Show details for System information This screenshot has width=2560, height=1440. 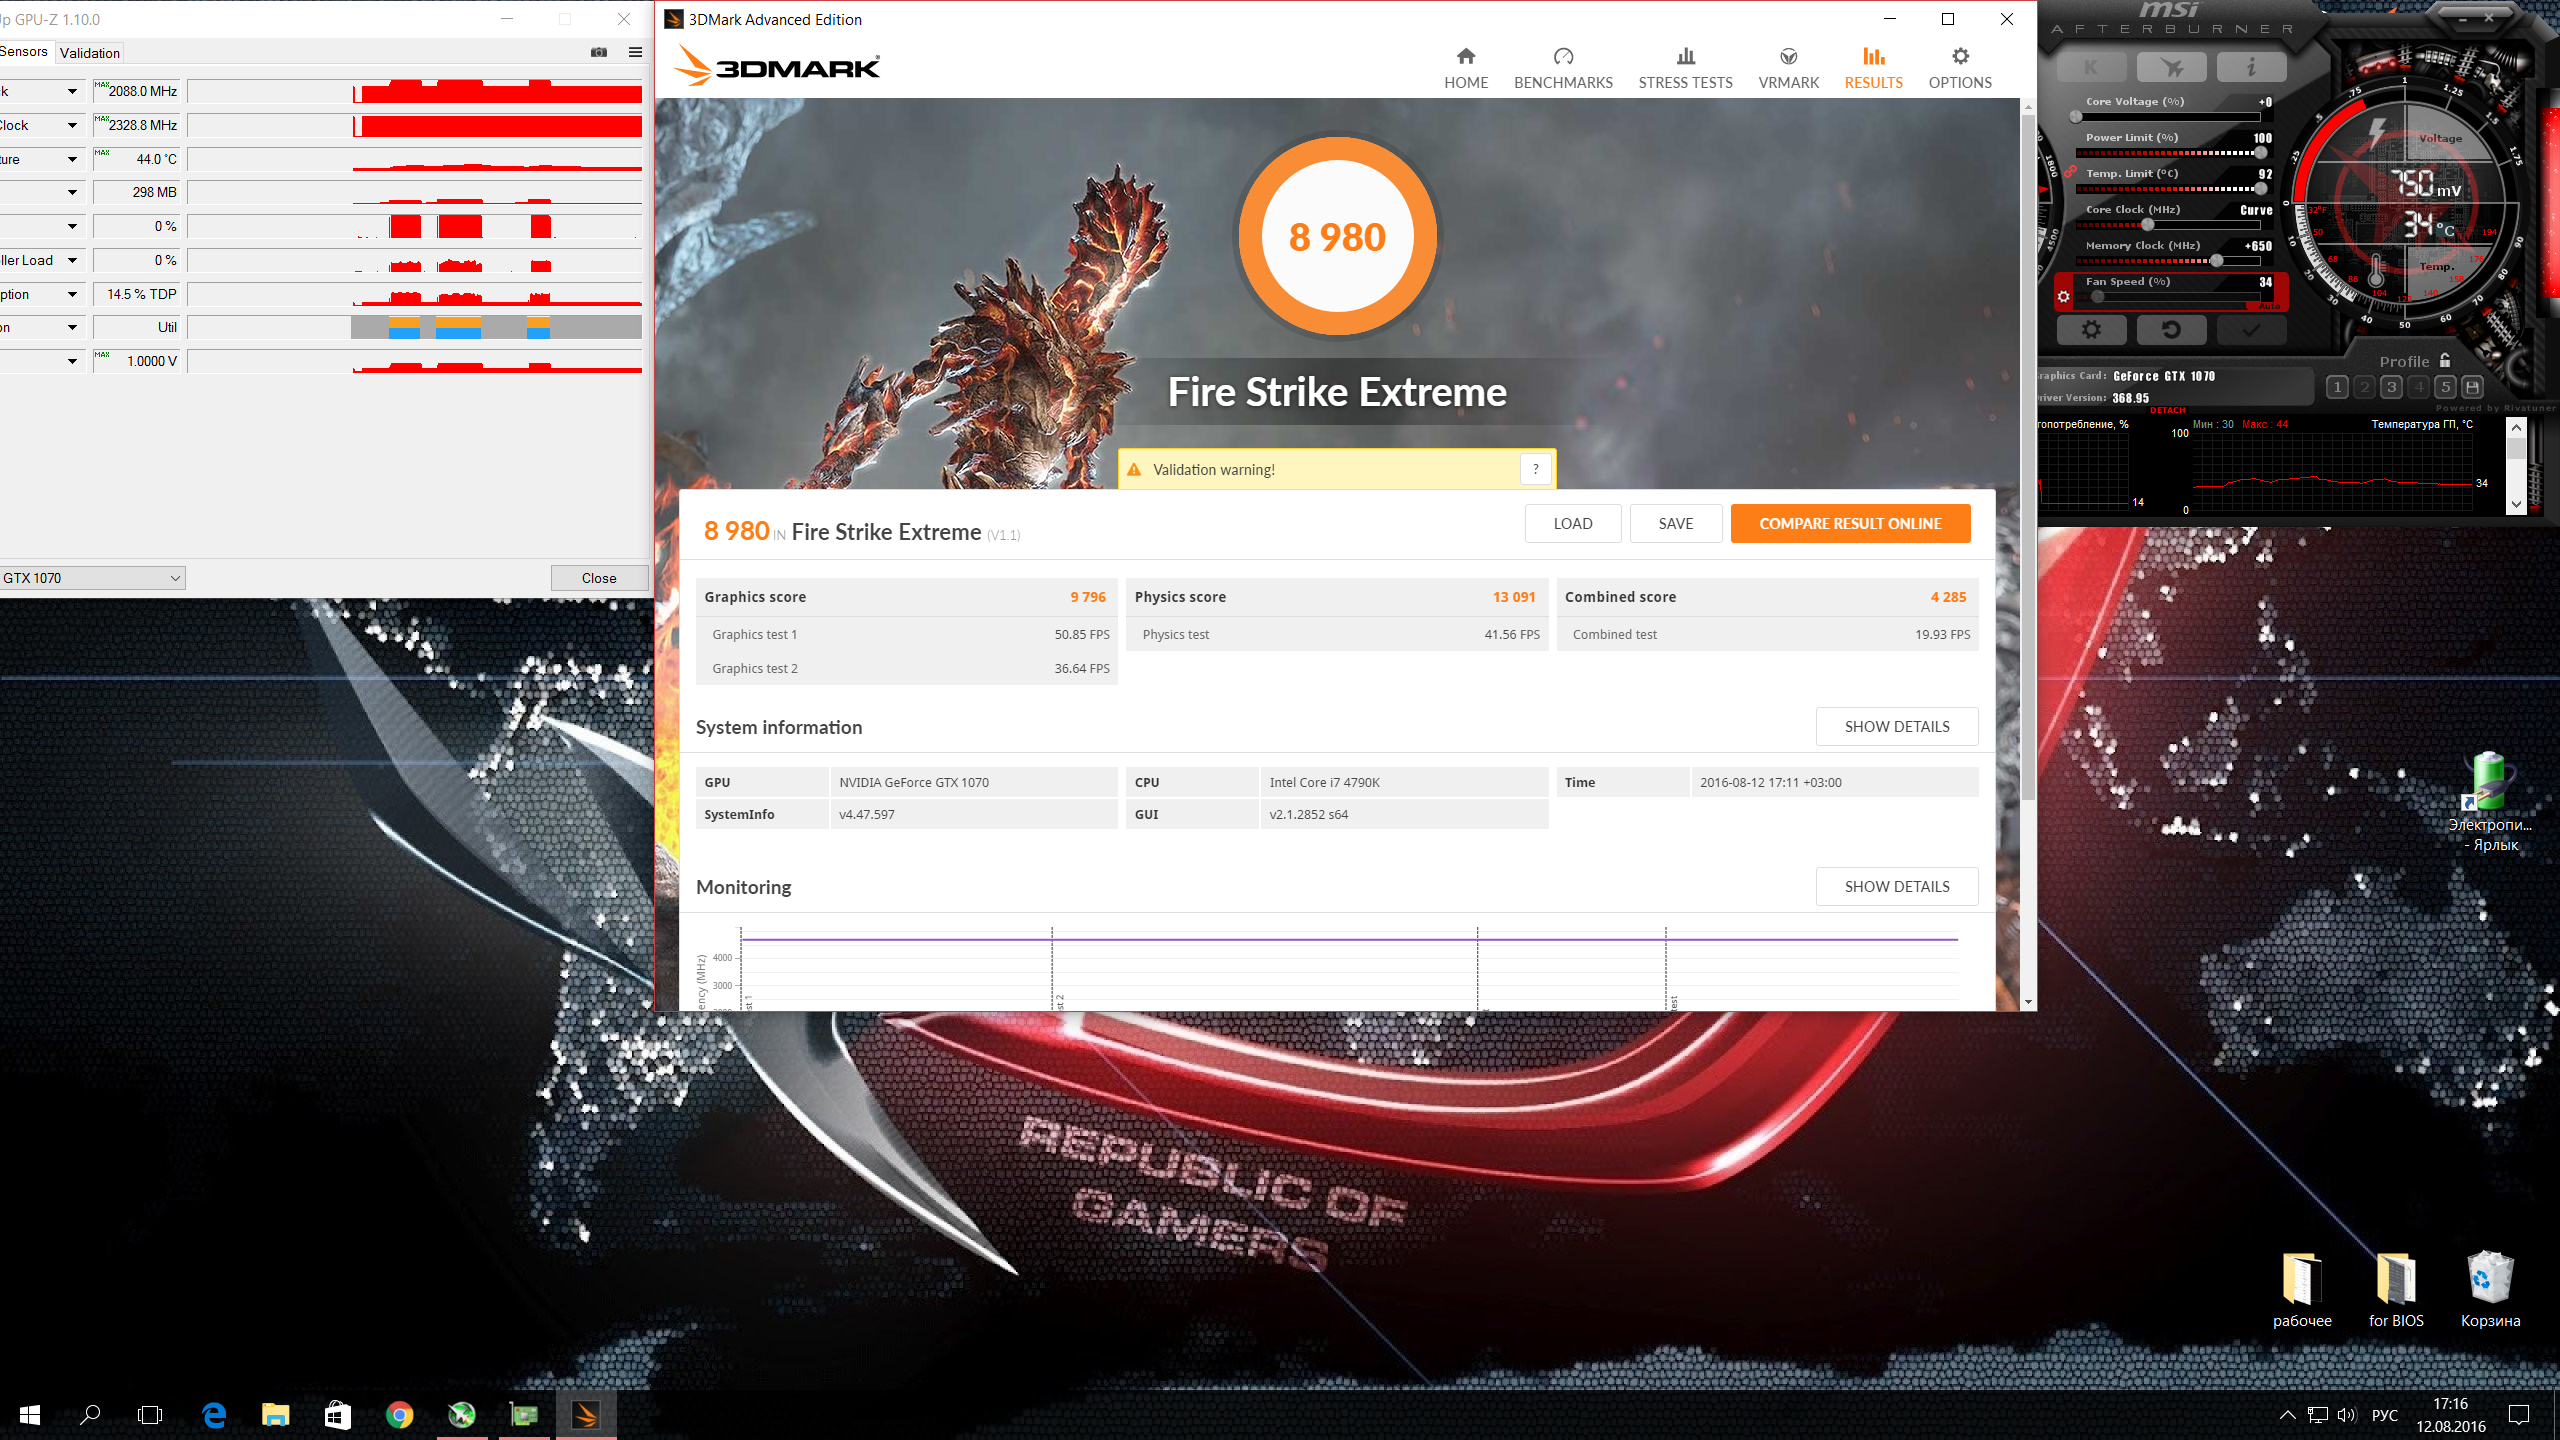pos(1896,726)
